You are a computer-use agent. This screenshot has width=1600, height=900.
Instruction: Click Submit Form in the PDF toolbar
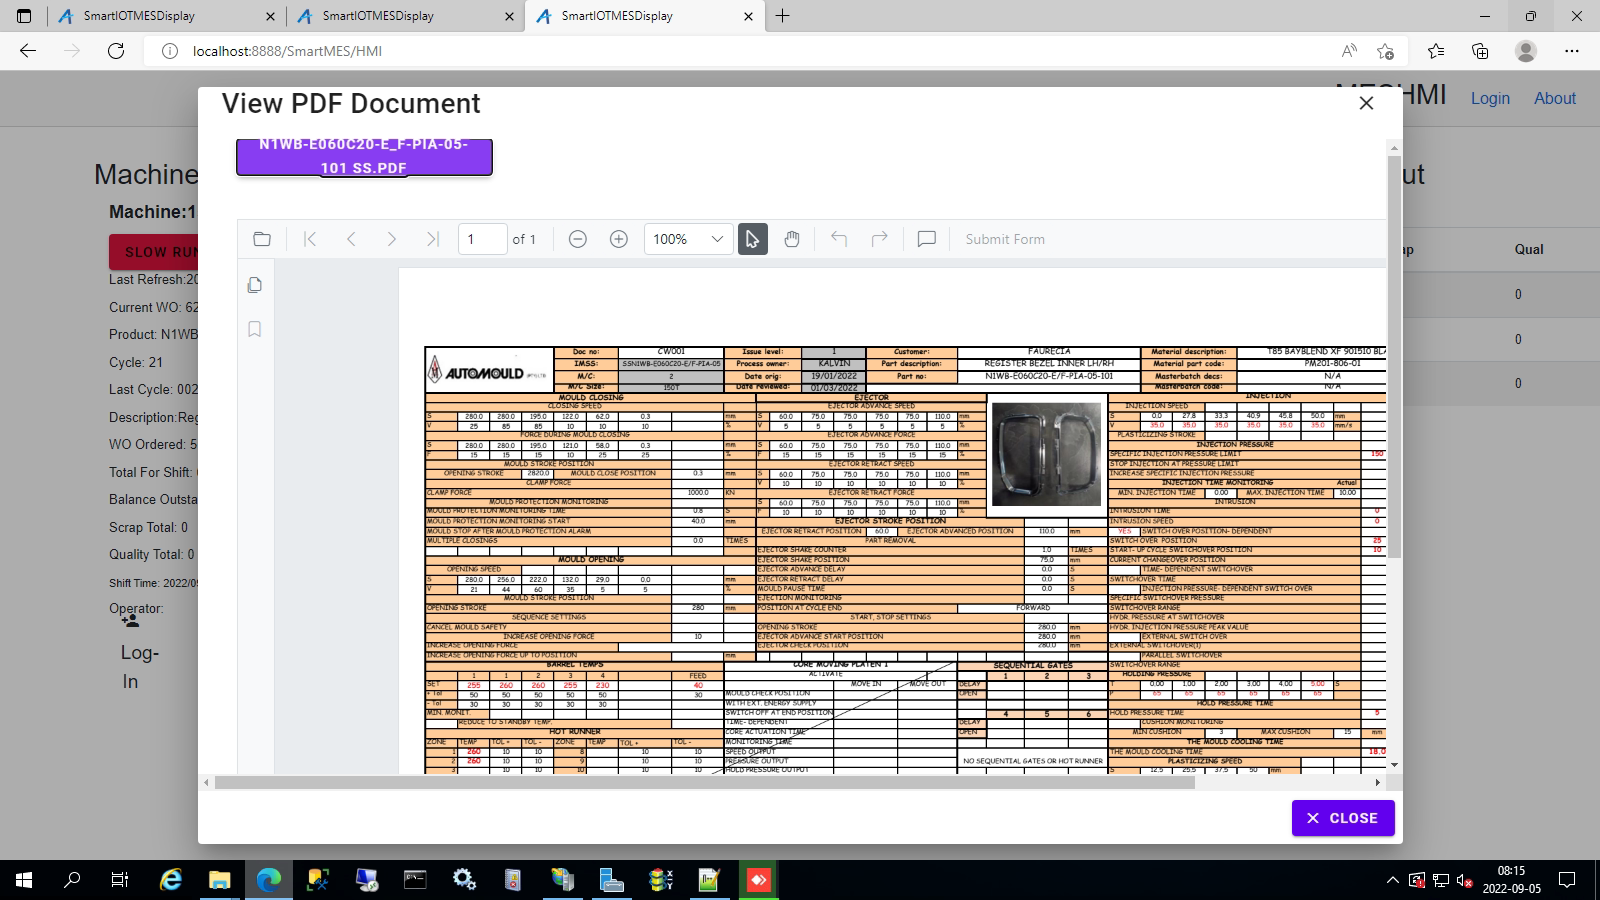pos(1004,239)
